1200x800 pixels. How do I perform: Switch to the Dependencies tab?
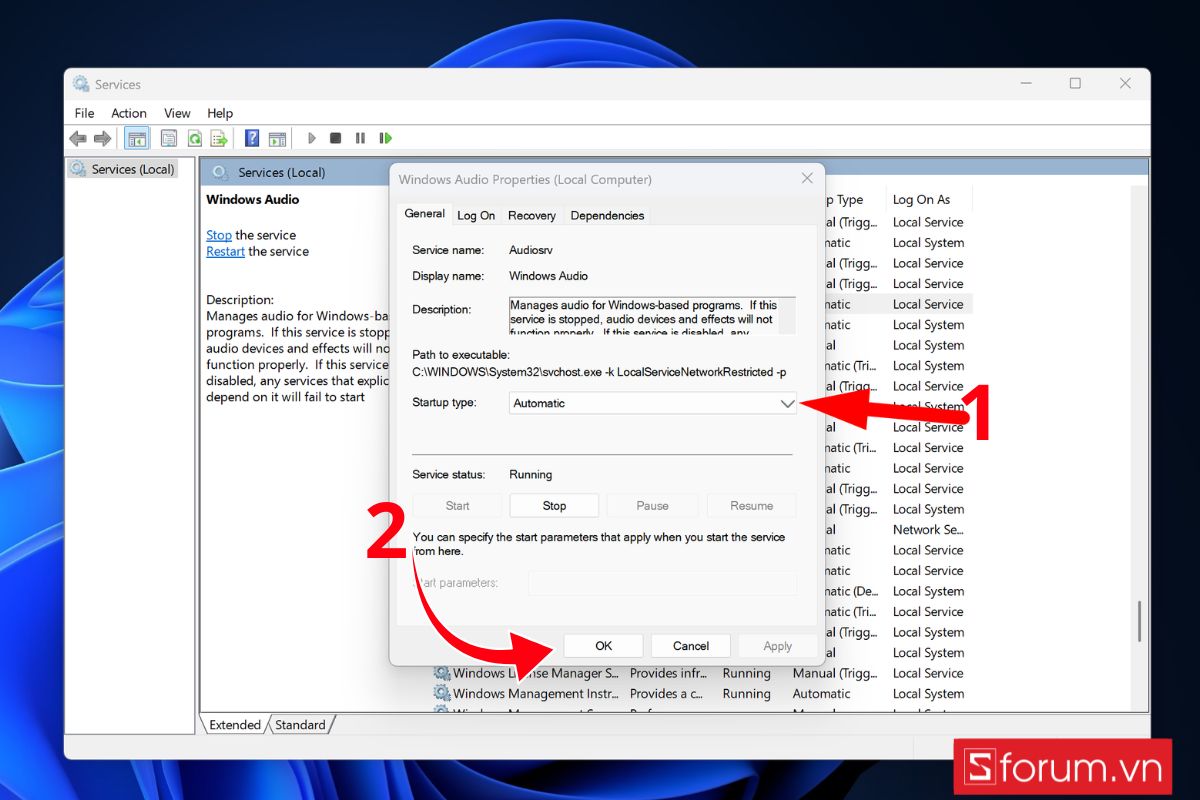607,215
